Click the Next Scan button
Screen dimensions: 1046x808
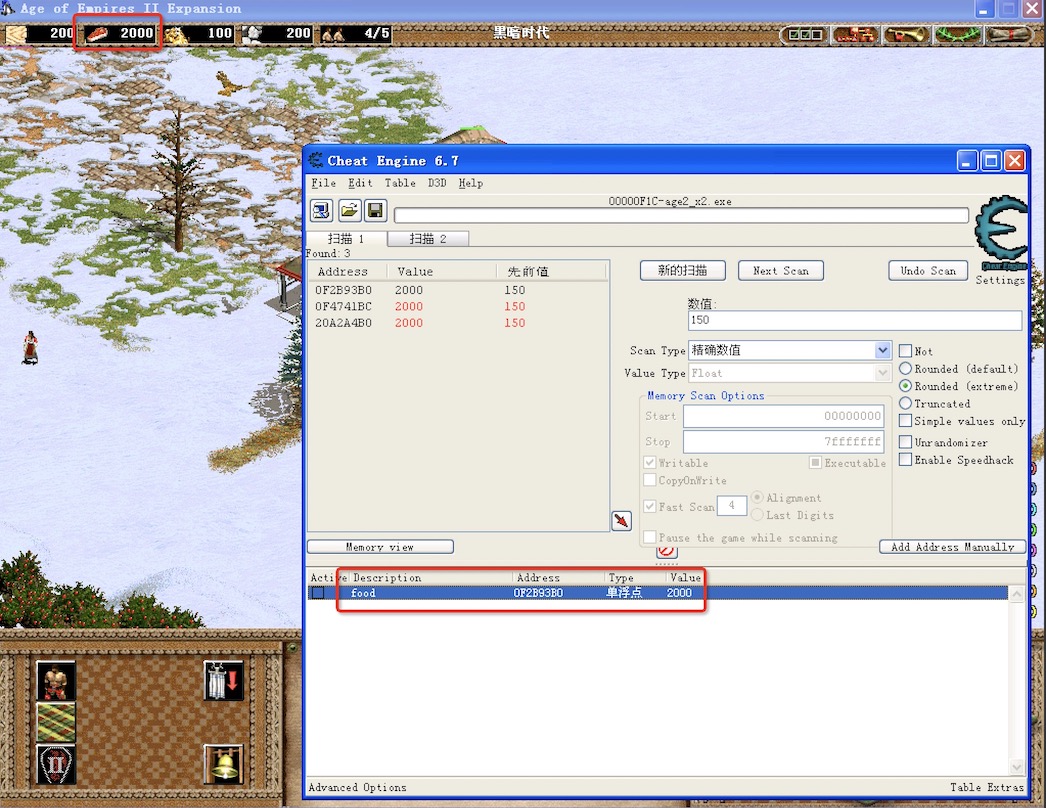780,270
